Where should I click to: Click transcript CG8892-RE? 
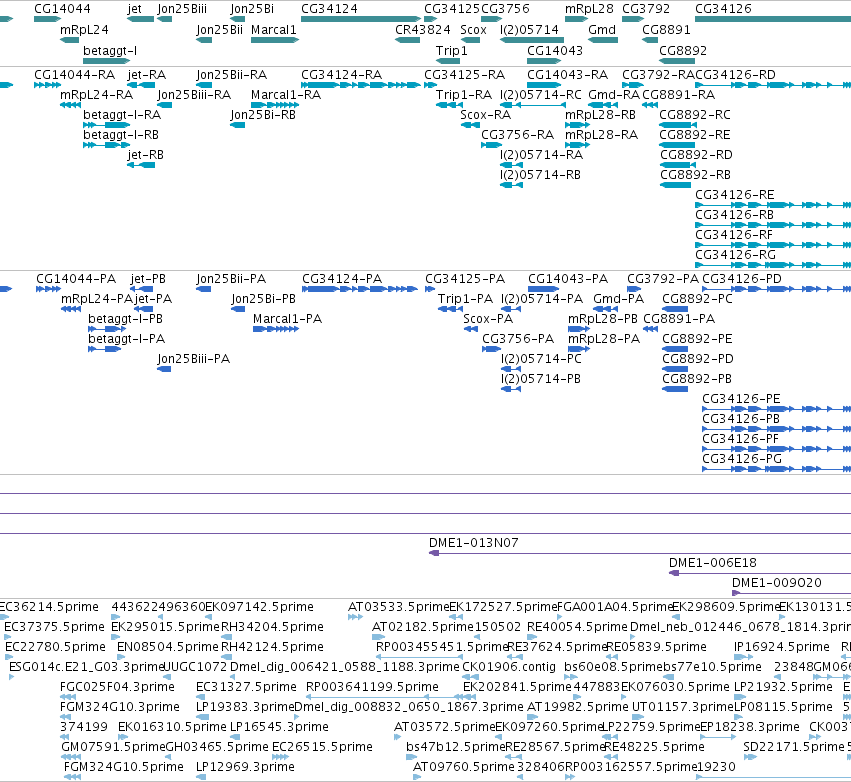695,135
